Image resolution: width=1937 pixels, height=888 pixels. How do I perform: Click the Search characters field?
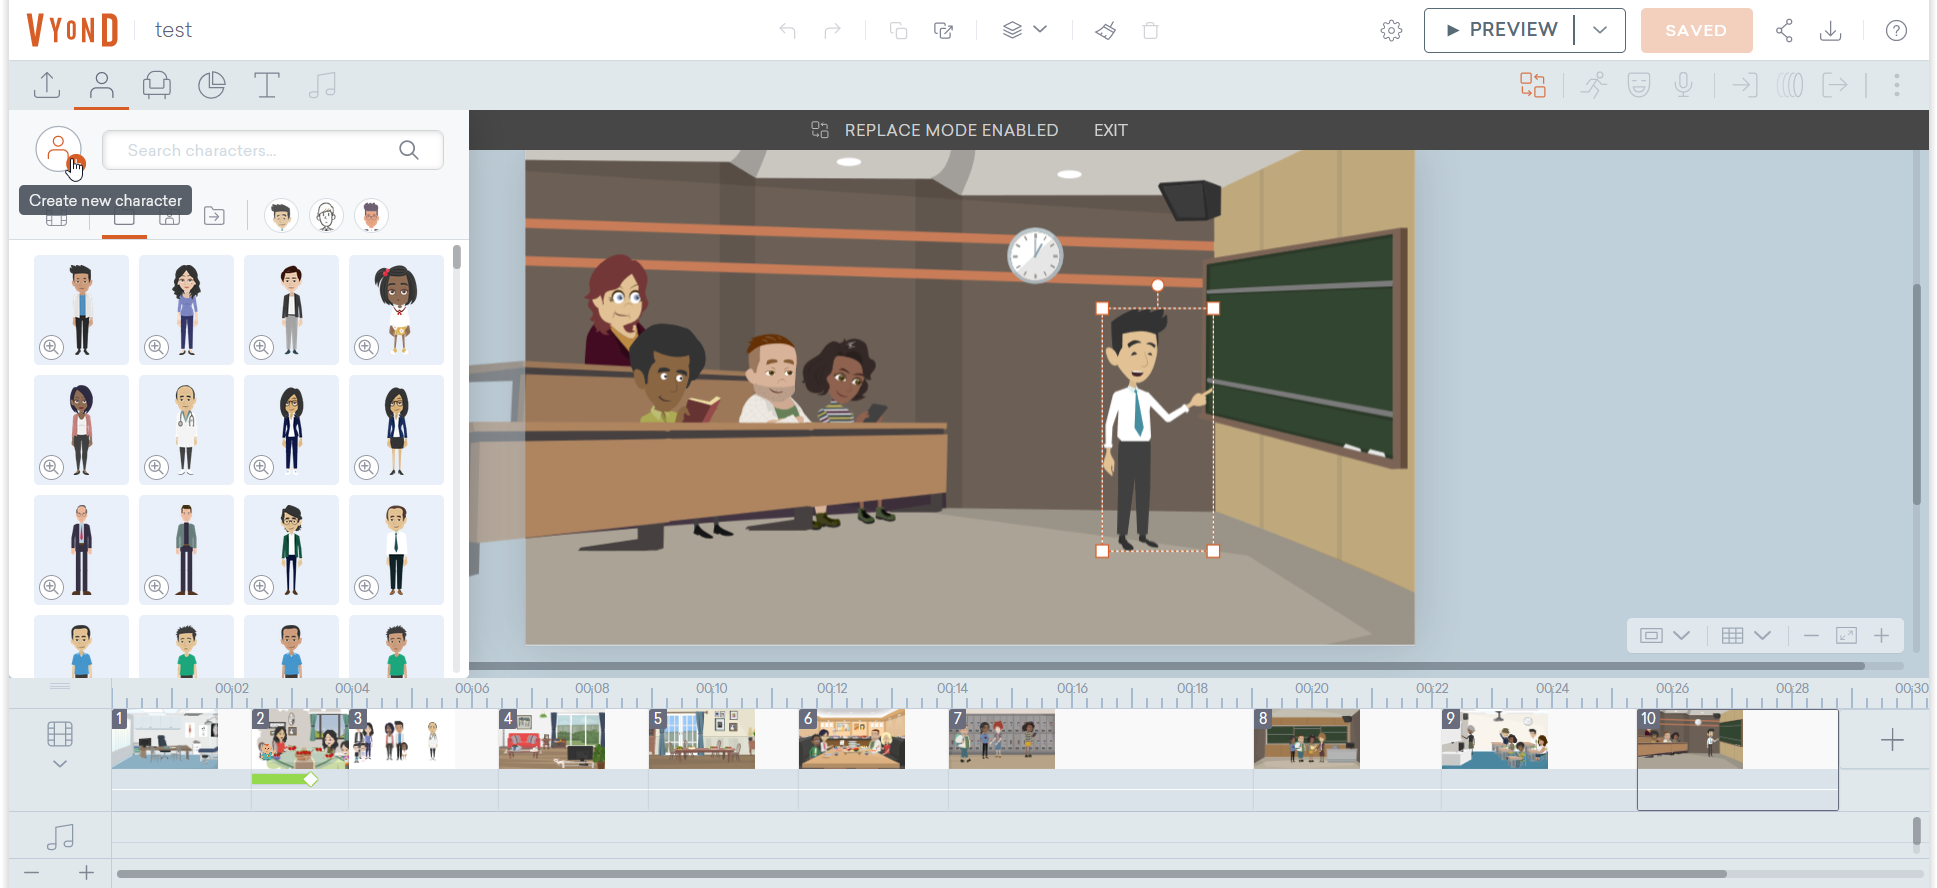coord(260,150)
